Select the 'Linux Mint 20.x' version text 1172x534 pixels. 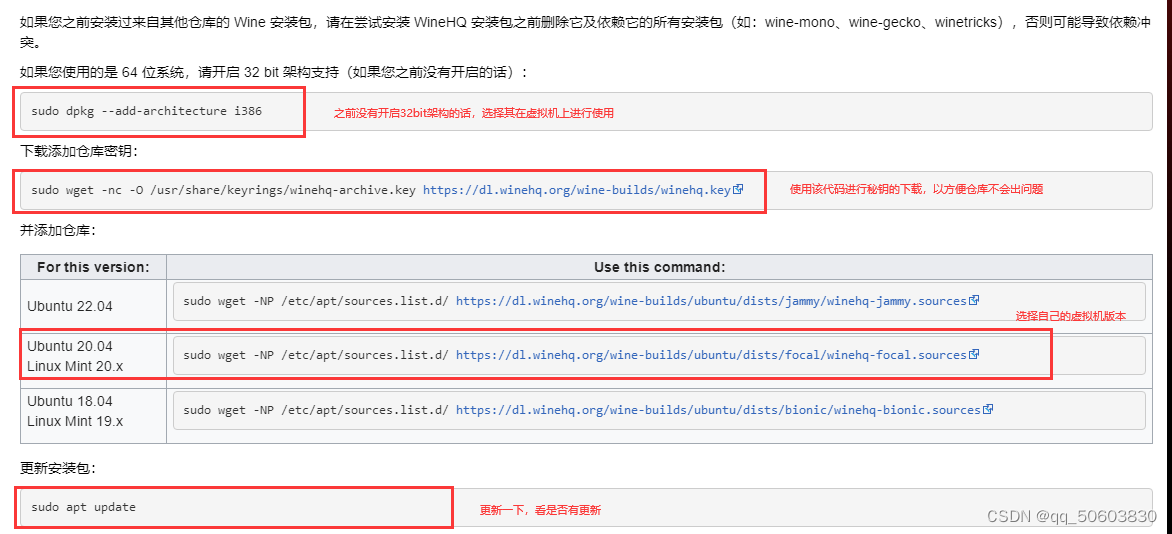click(75, 365)
